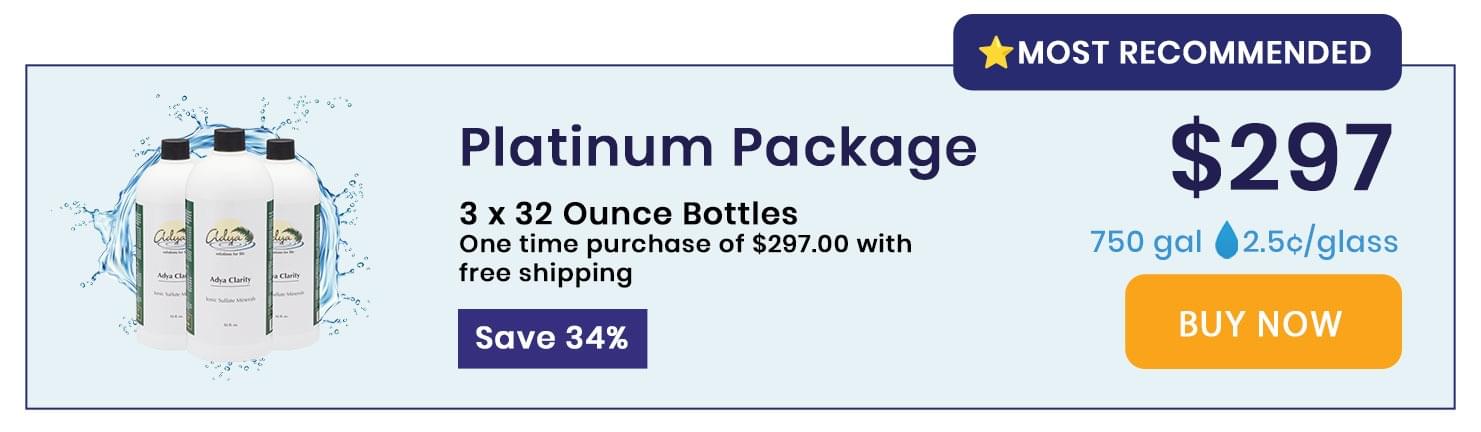Select the Save 34% badge

tap(552, 338)
